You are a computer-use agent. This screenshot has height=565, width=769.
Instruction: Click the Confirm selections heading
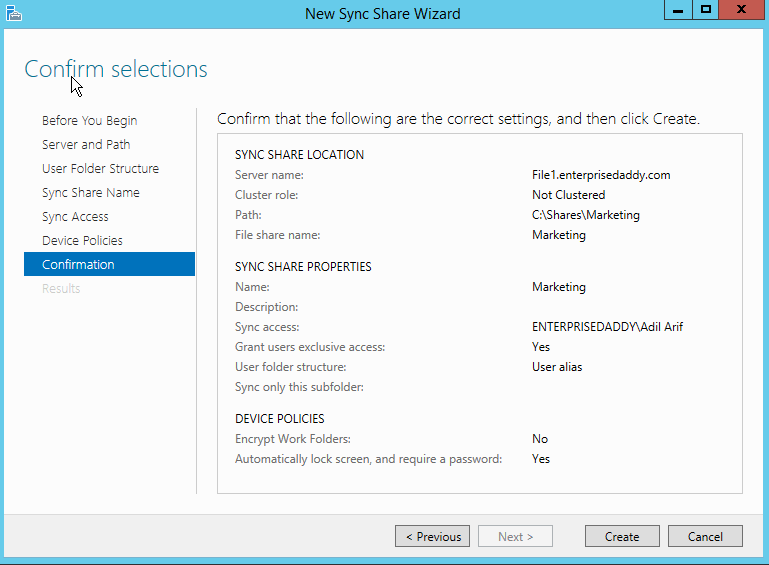coord(116,69)
